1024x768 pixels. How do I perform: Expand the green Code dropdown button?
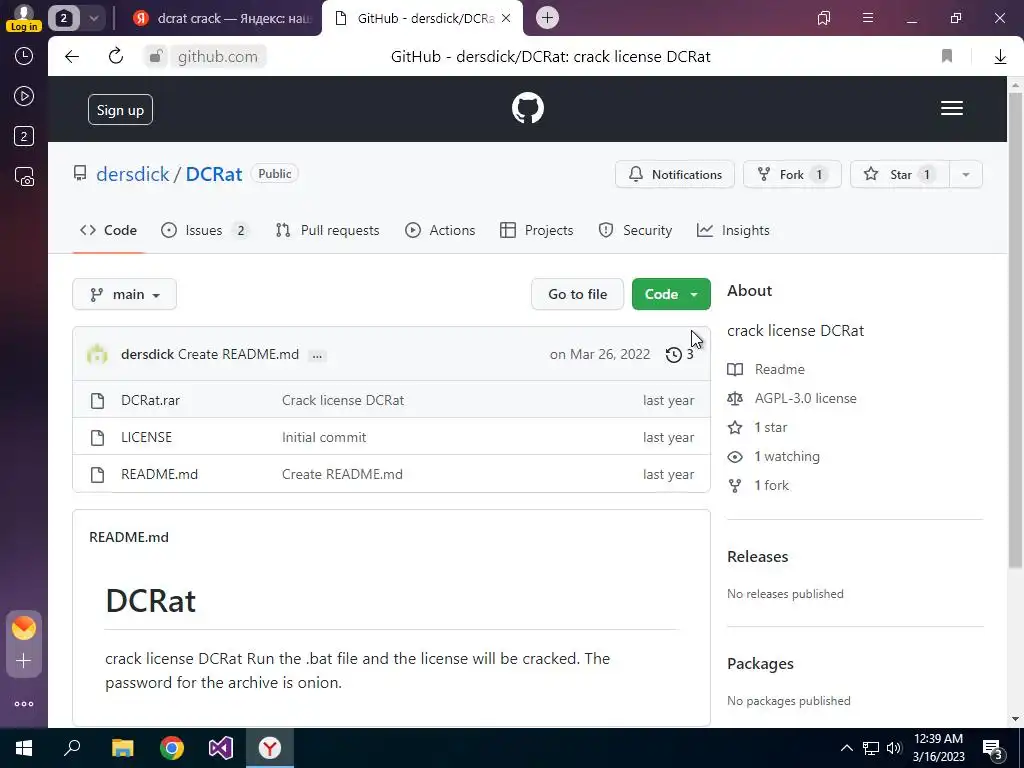pyautogui.click(x=671, y=294)
